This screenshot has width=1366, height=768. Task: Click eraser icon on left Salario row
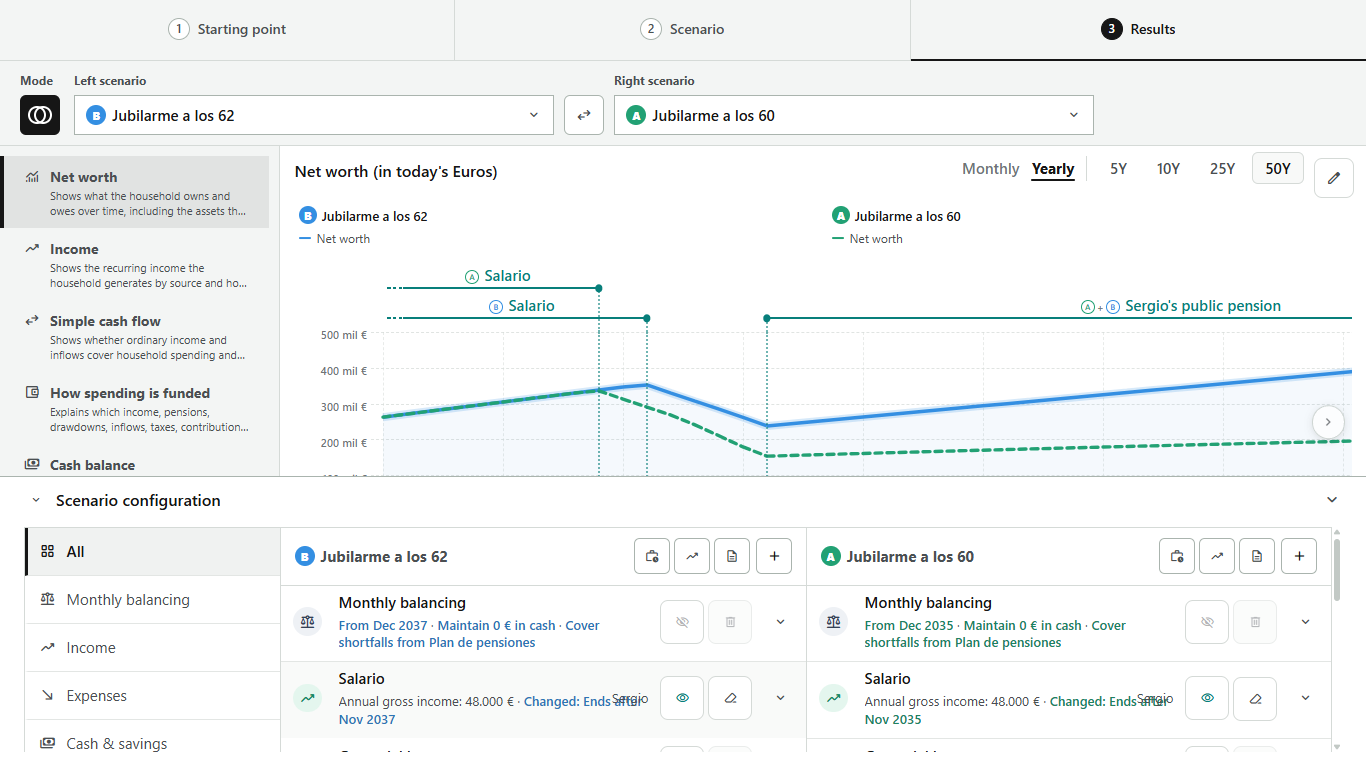point(730,698)
